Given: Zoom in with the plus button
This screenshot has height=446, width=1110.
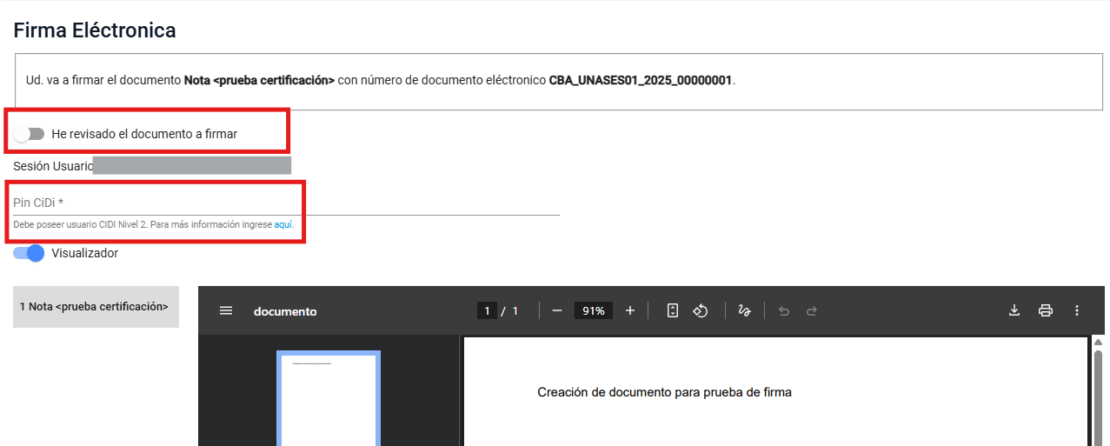Looking at the screenshot, I should click(630, 311).
